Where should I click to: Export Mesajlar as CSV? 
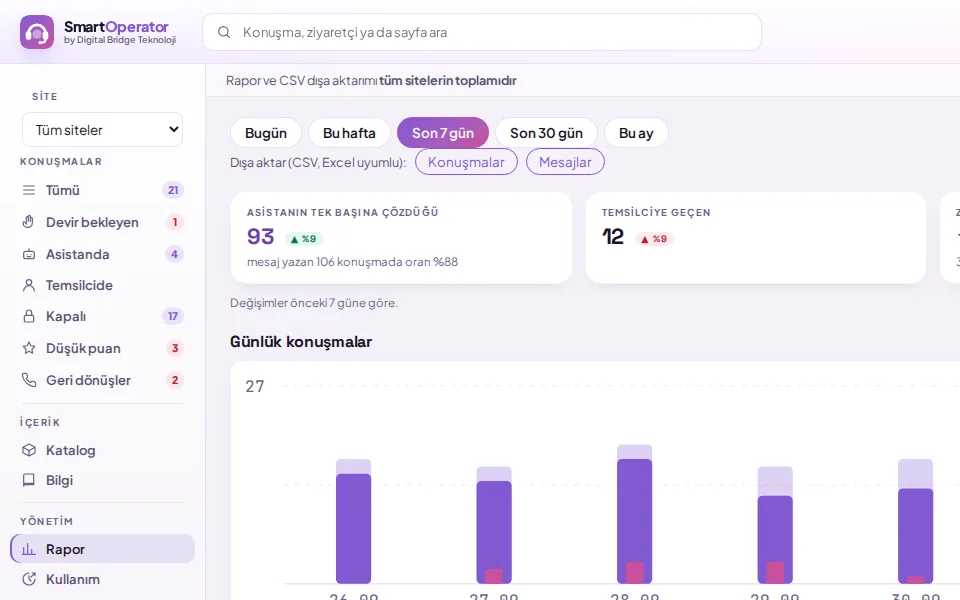[565, 162]
